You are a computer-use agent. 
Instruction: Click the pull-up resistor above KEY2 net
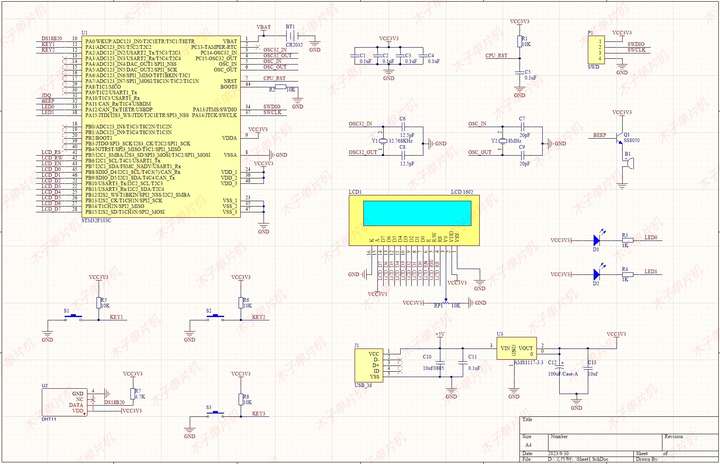[x=241, y=303]
